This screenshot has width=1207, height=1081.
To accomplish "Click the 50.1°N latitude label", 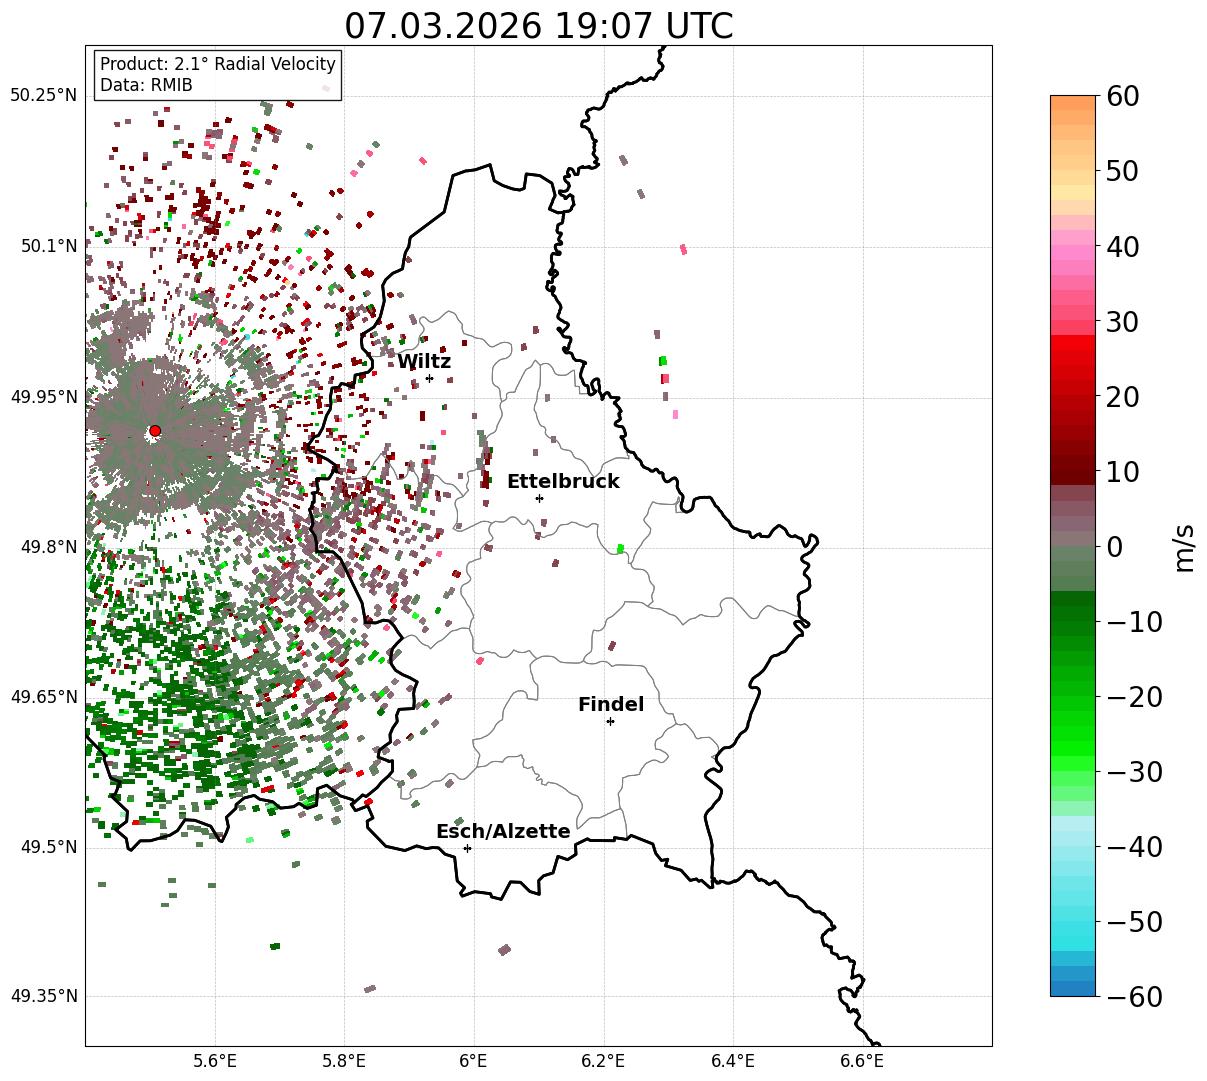I will click(x=48, y=246).
